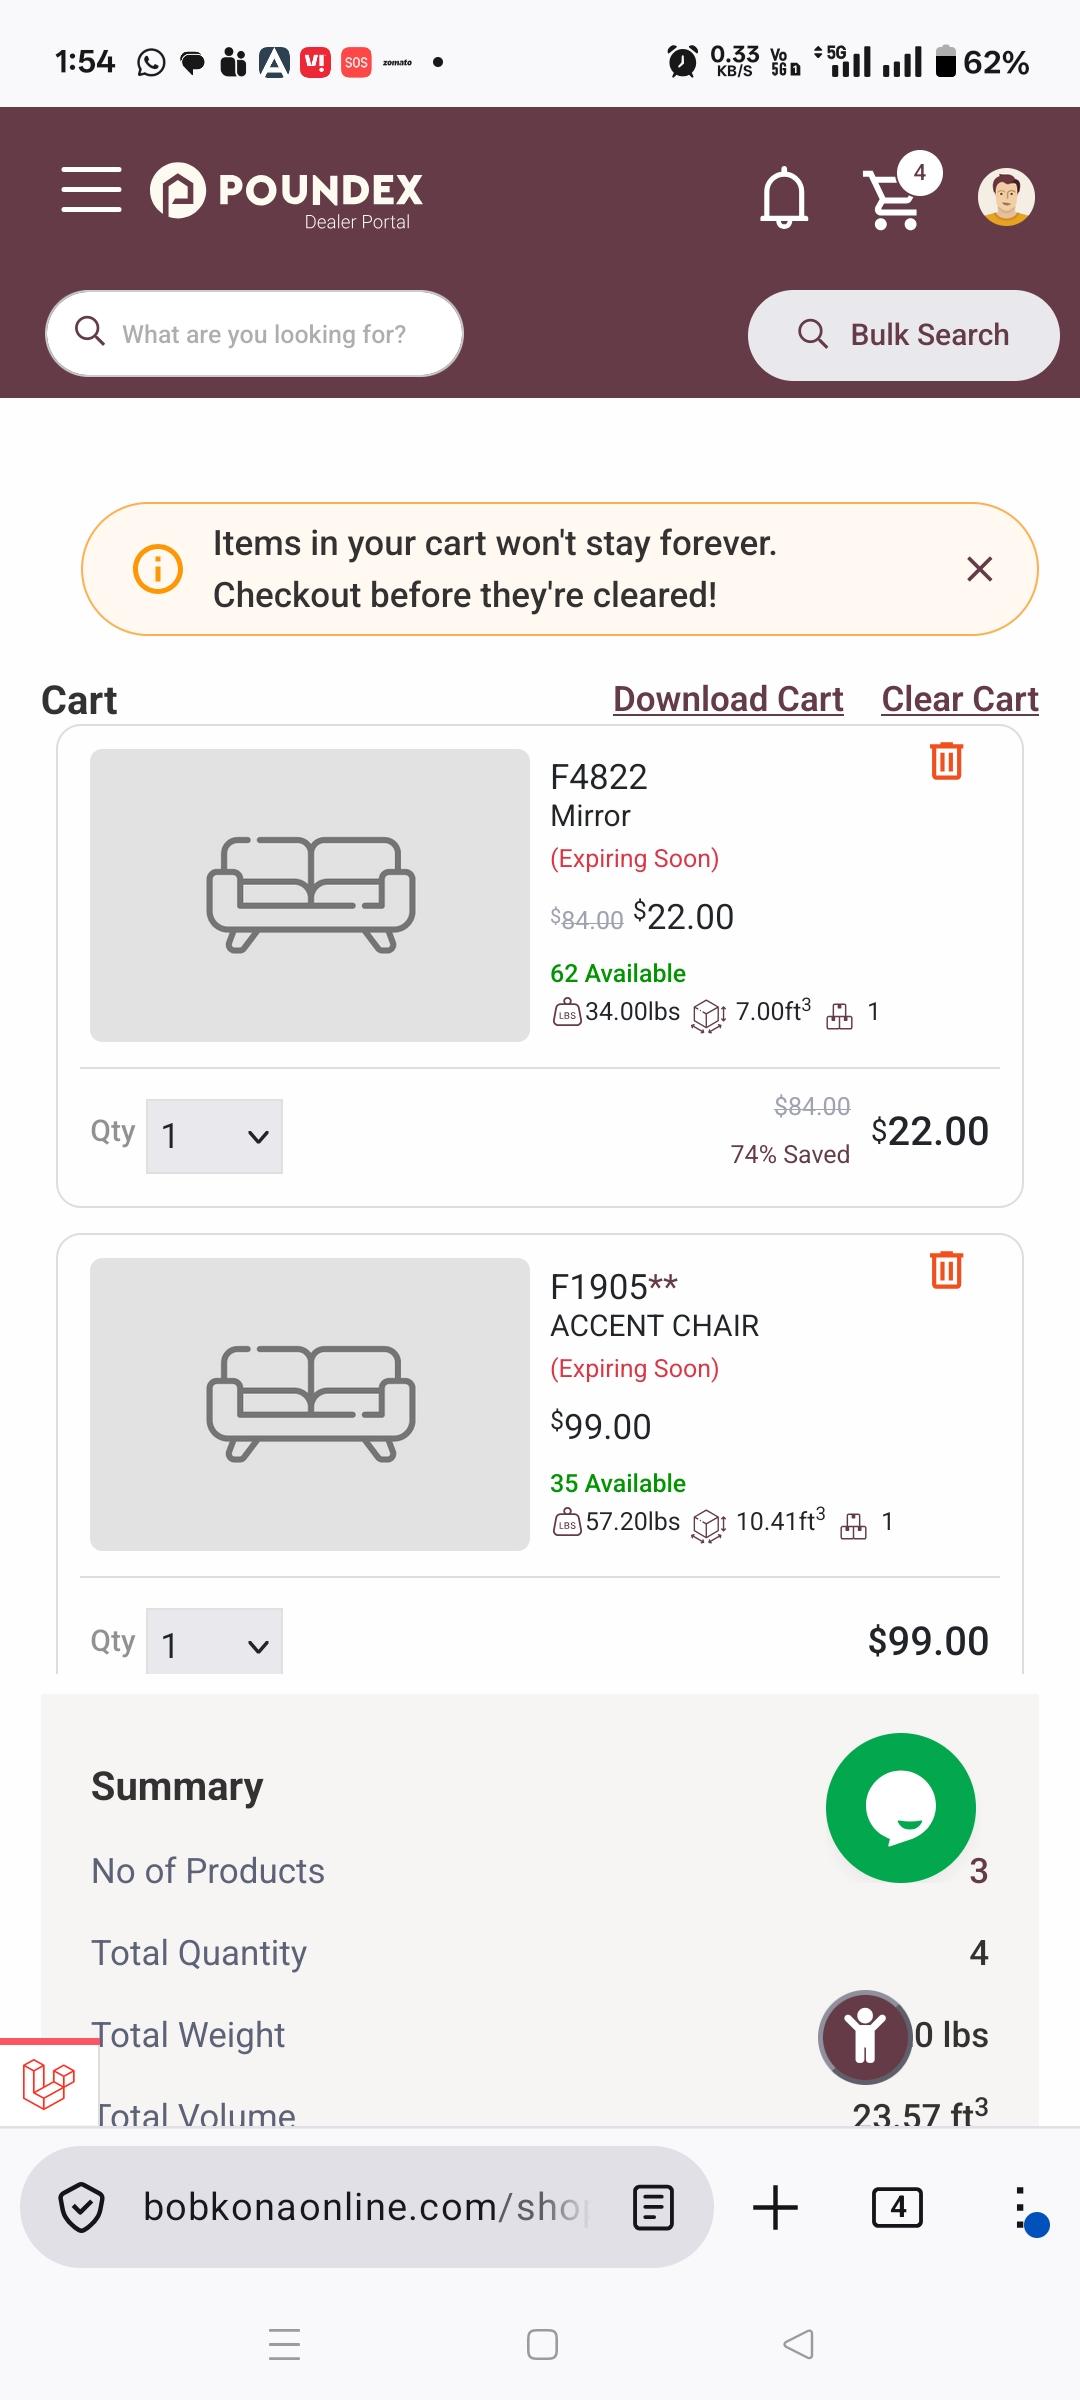Open the accessibility options widget
This screenshot has width=1080, height=2400.
[865, 2036]
